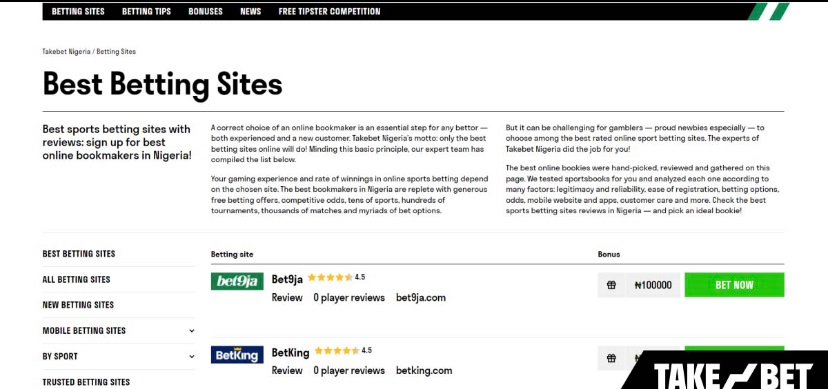Open the BetKing Review link
The image size is (828, 389).
[287, 371]
